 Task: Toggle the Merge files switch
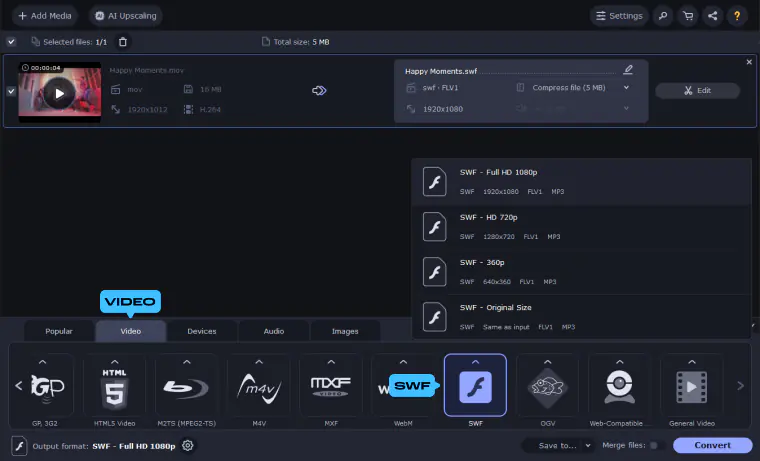pyautogui.click(x=655, y=445)
